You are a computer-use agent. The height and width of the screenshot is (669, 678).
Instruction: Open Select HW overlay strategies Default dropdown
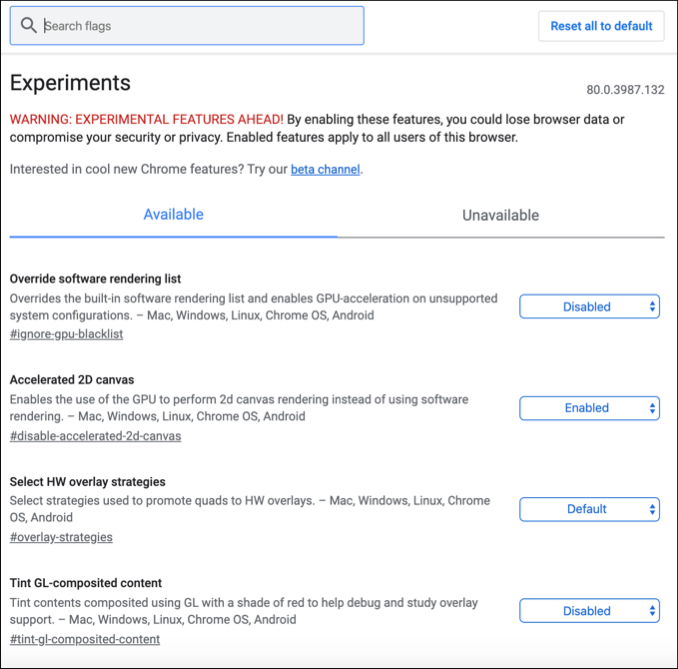pos(589,509)
